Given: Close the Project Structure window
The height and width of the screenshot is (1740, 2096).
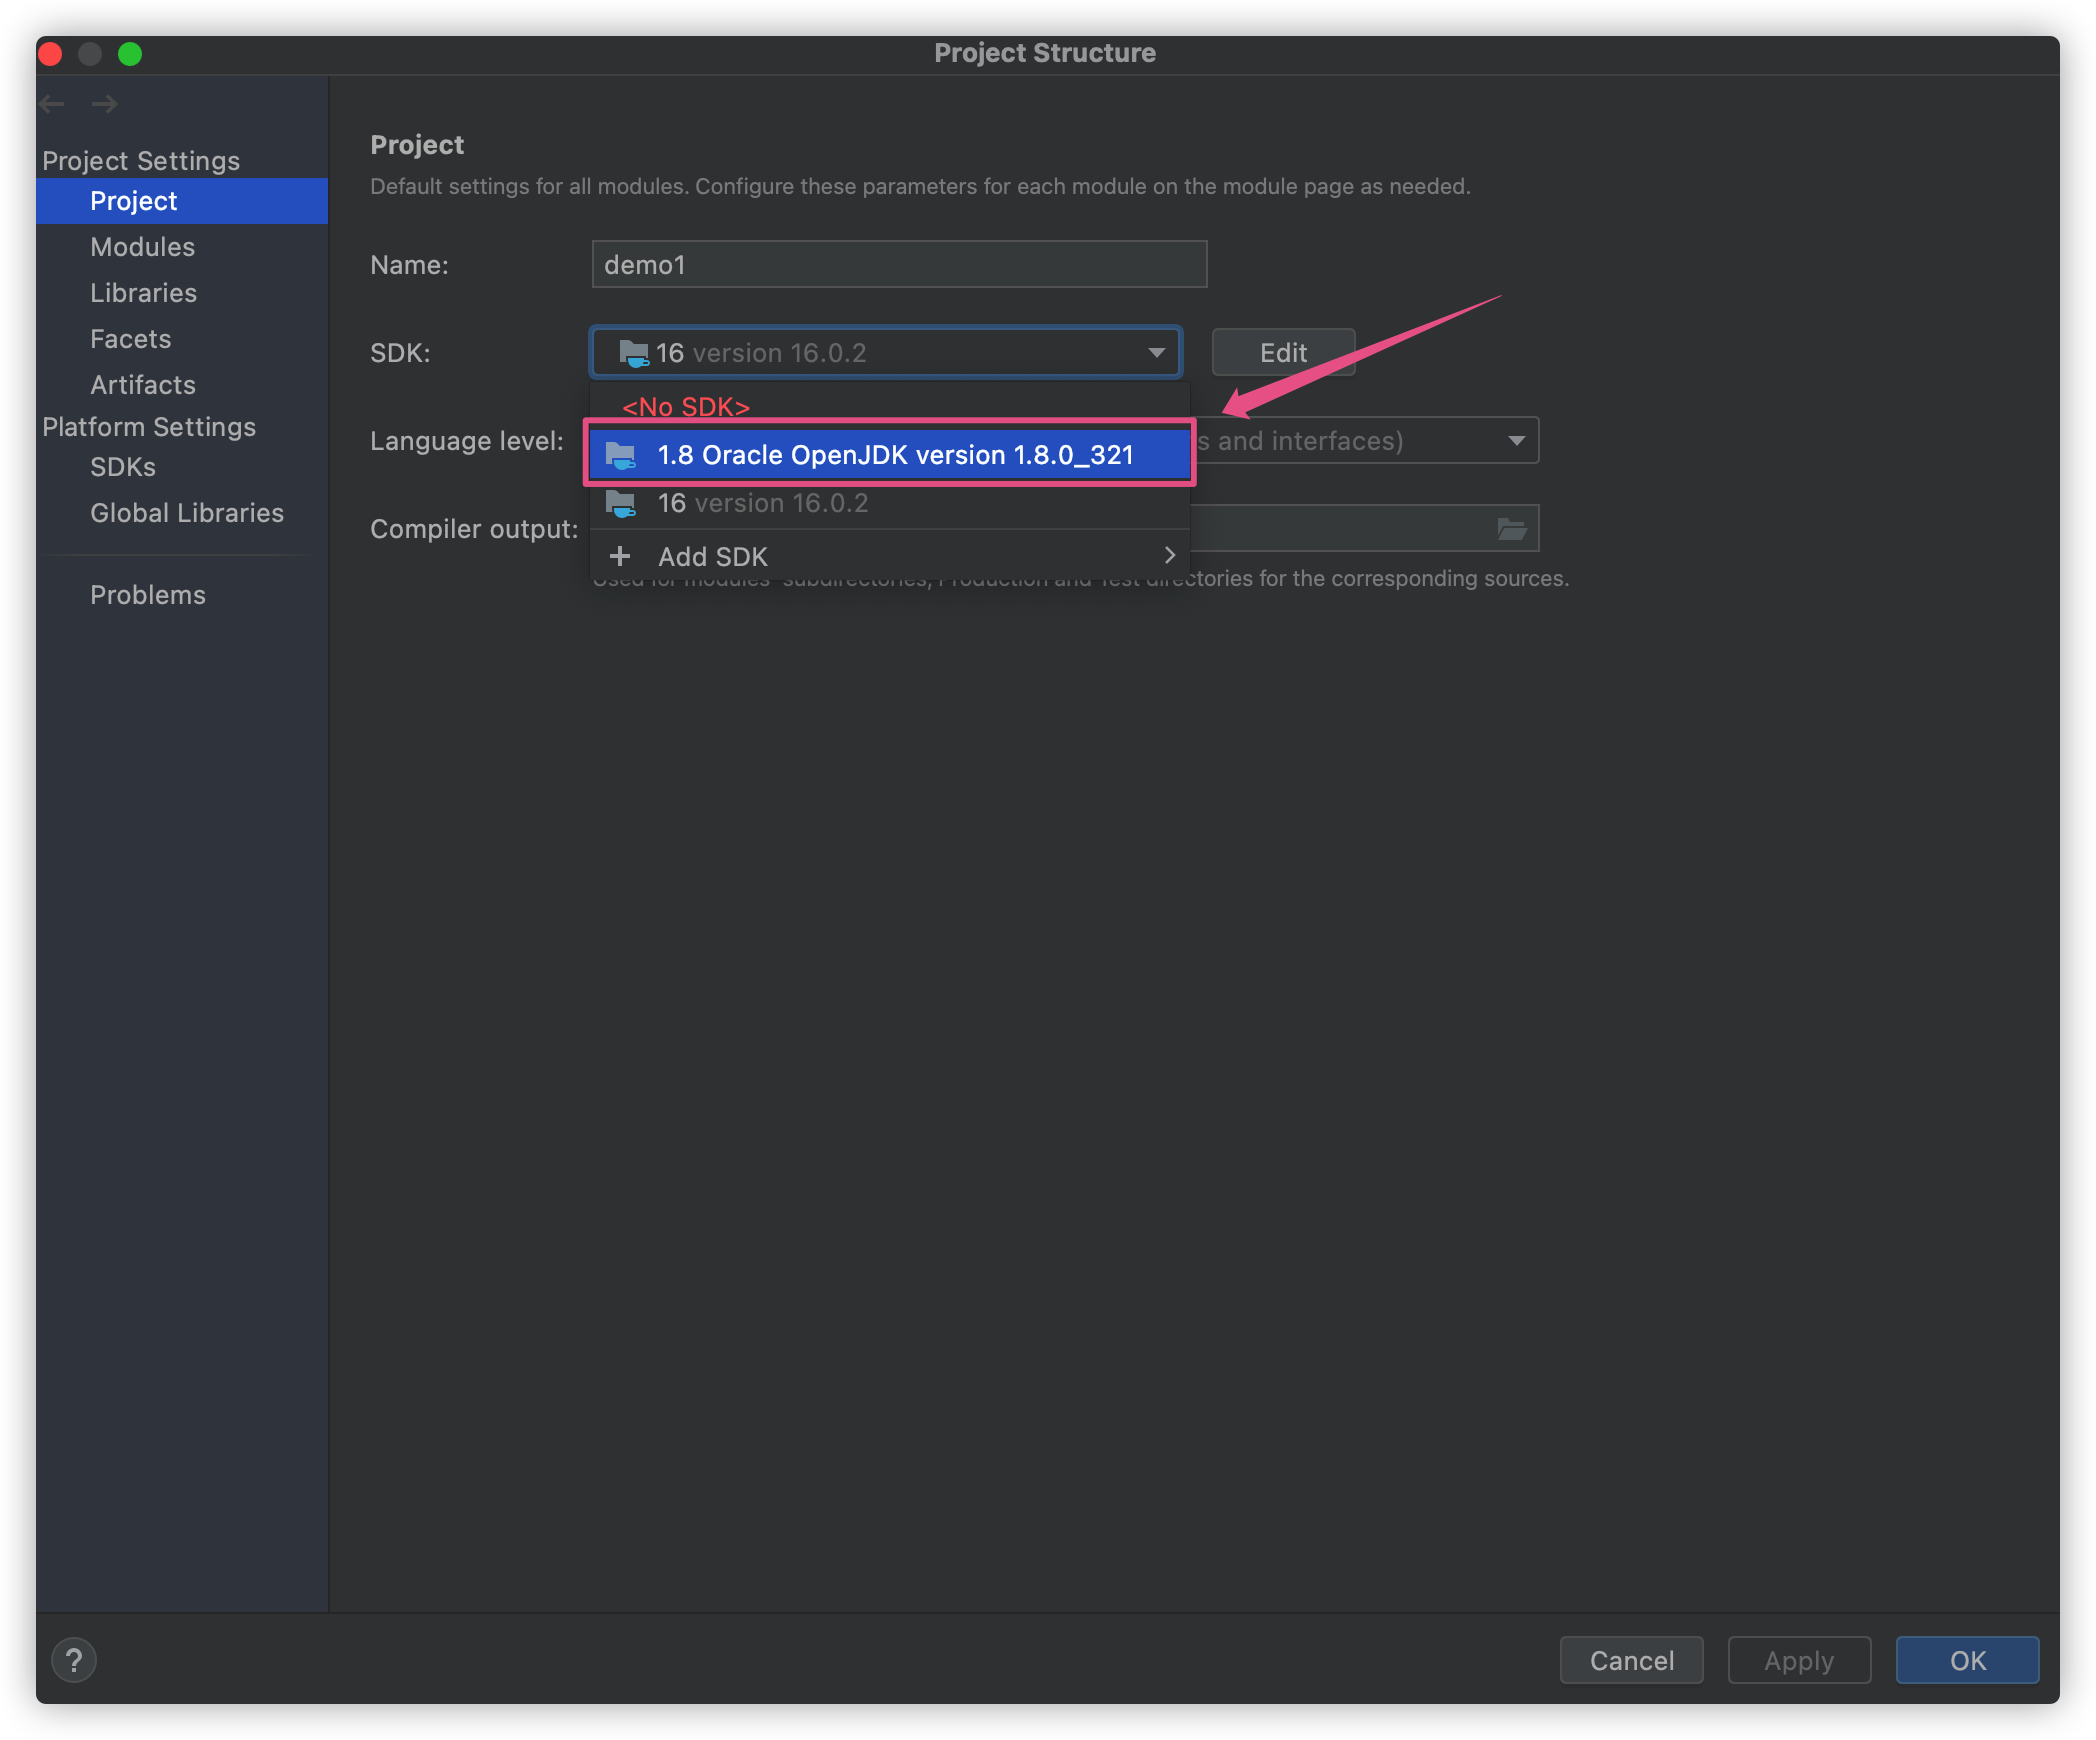Looking at the screenshot, I should 51,53.
